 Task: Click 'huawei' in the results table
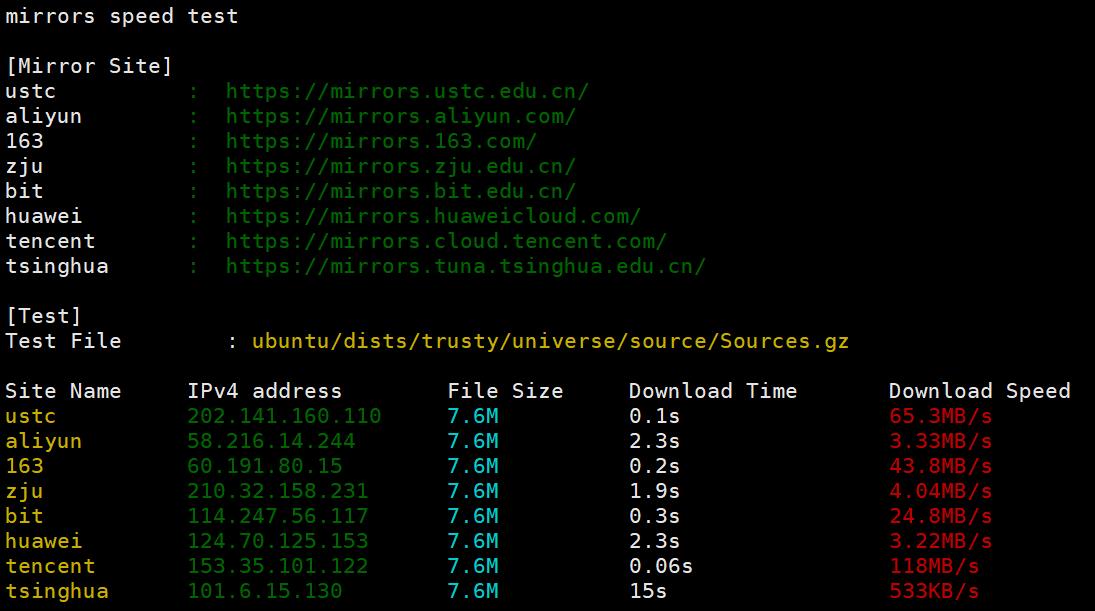[x=44, y=541]
